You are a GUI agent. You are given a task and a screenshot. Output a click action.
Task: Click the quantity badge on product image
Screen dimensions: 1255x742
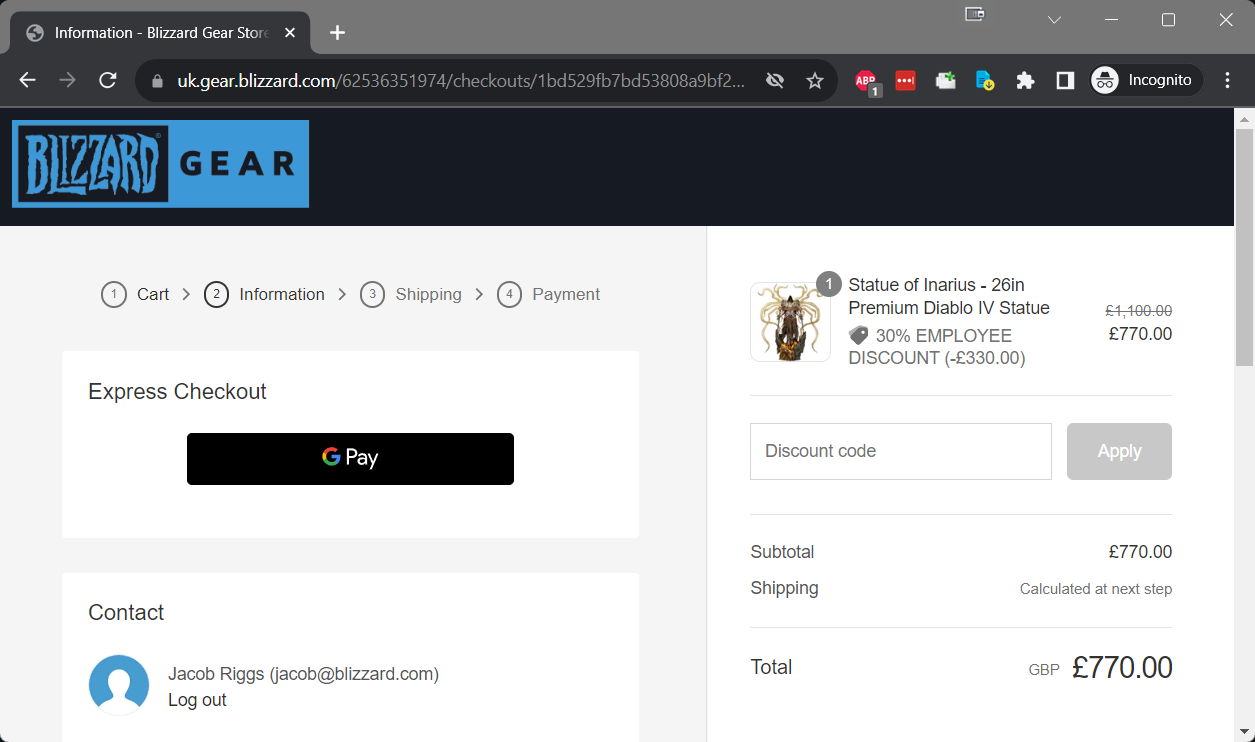pyautogui.click(x=829, y=284)
